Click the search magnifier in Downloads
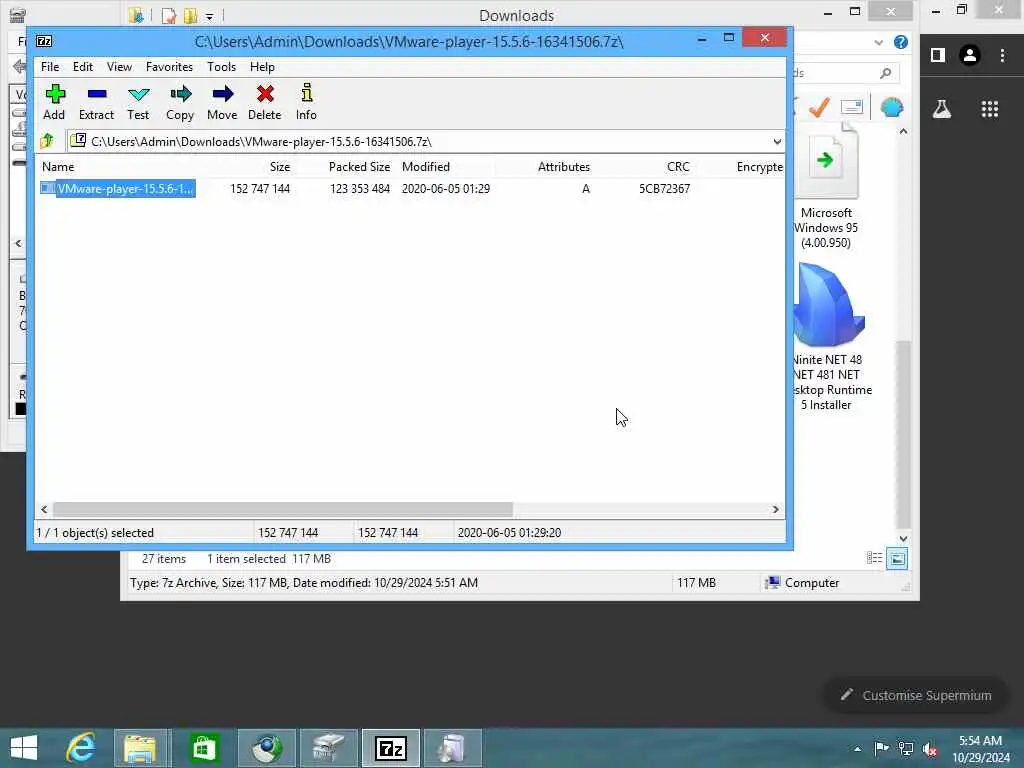Image resolution: width=1024 pixels, height=768 pixels. 886,73
